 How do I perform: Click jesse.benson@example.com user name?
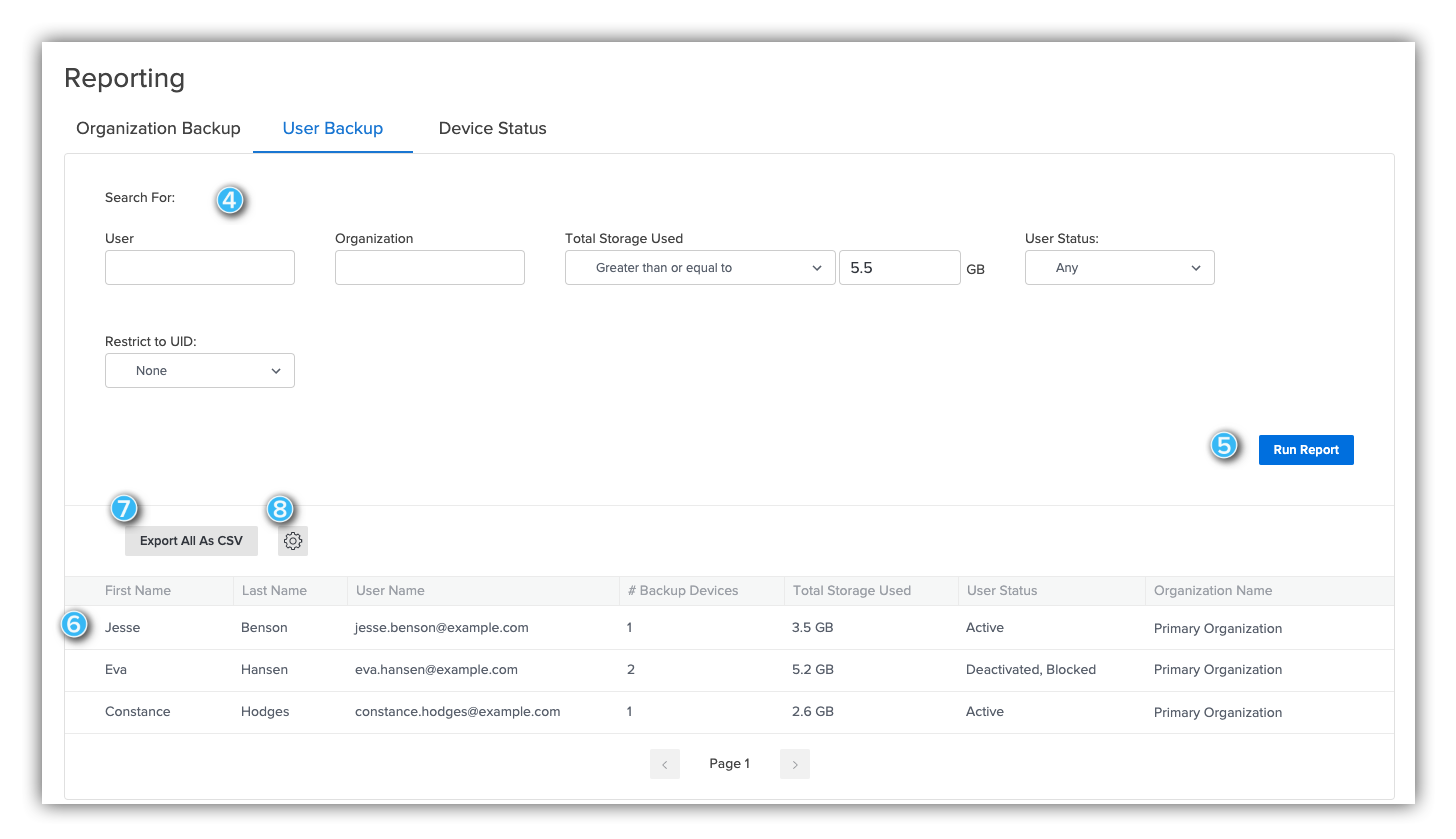pos(442,628)
